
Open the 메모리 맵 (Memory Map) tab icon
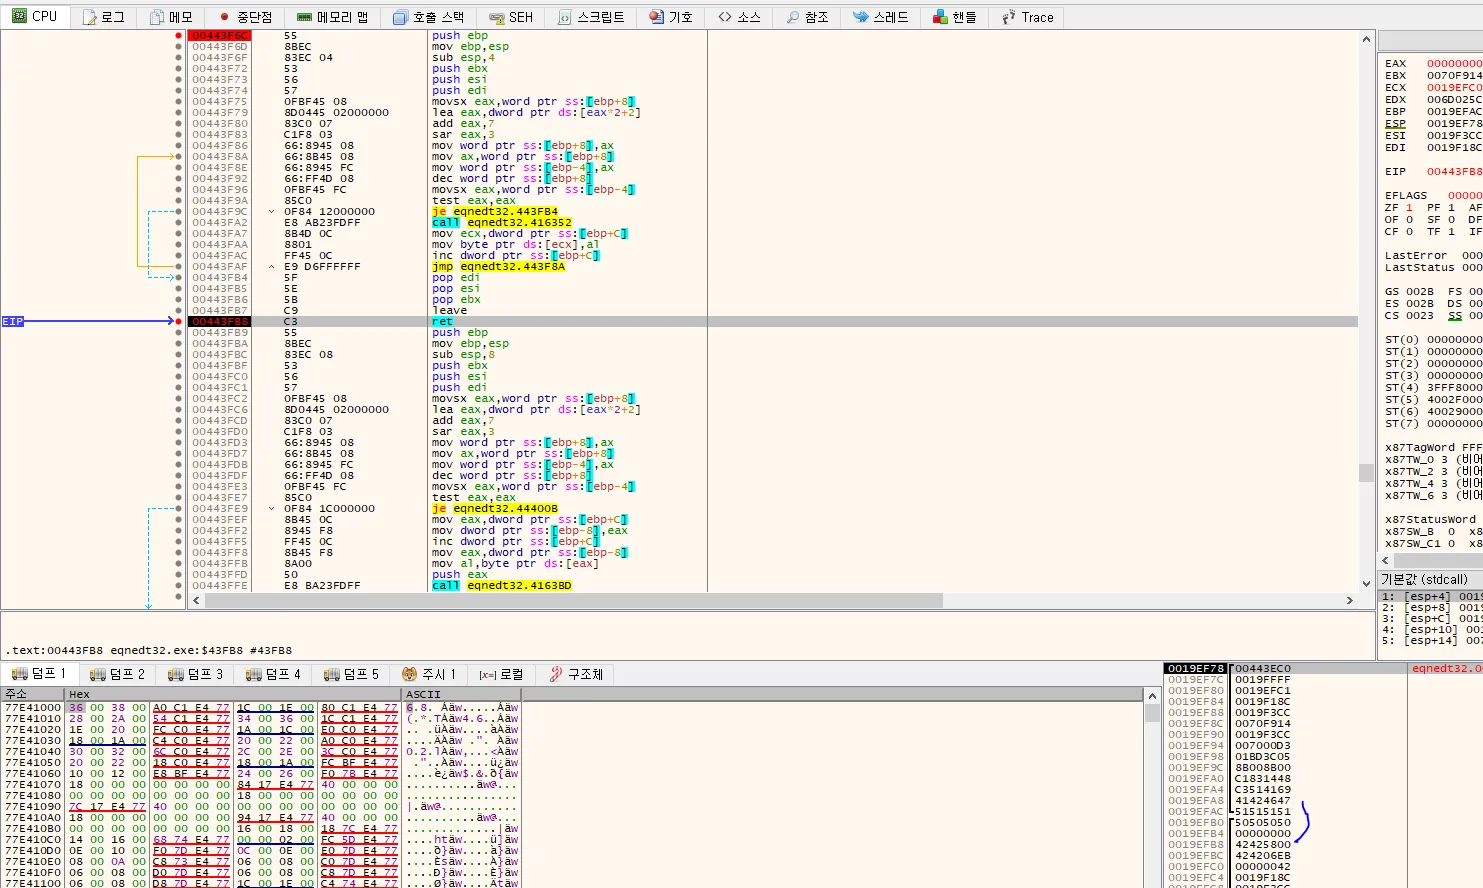click(304, 17)
